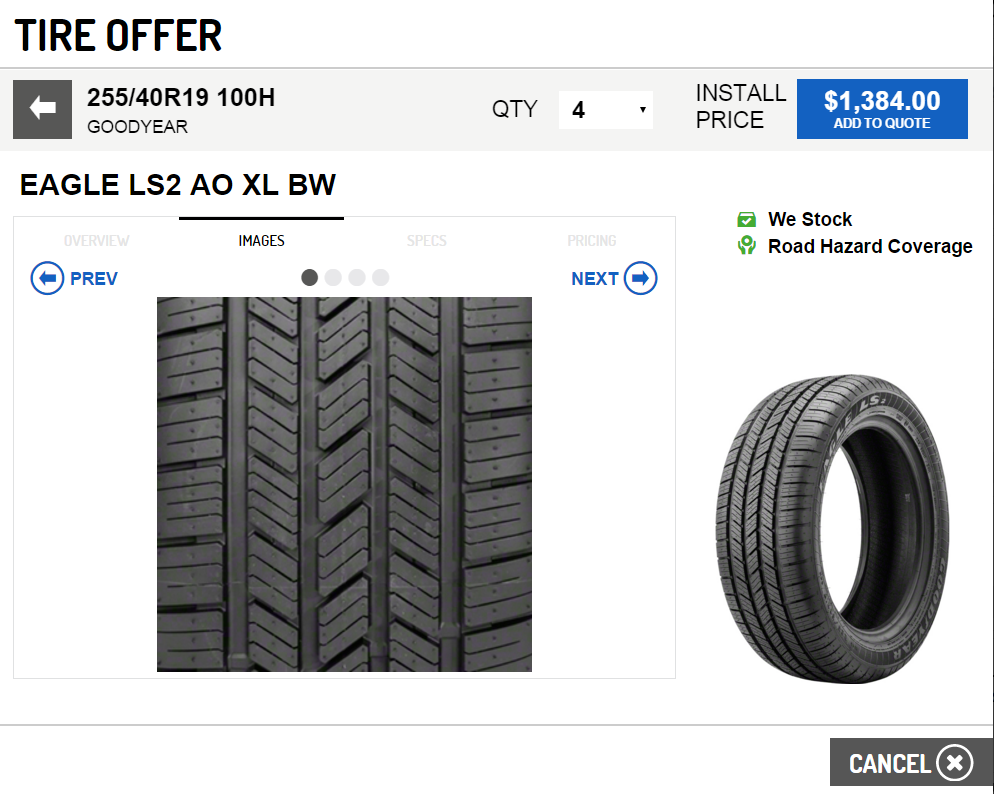This screenshot has height=794, width=994.
Task: Click the Road Hazard Coverage text
Action: click(870, 246)
